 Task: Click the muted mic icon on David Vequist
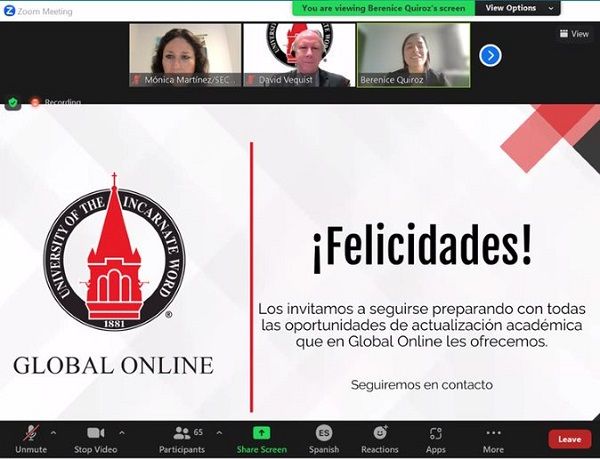point(251,80)
